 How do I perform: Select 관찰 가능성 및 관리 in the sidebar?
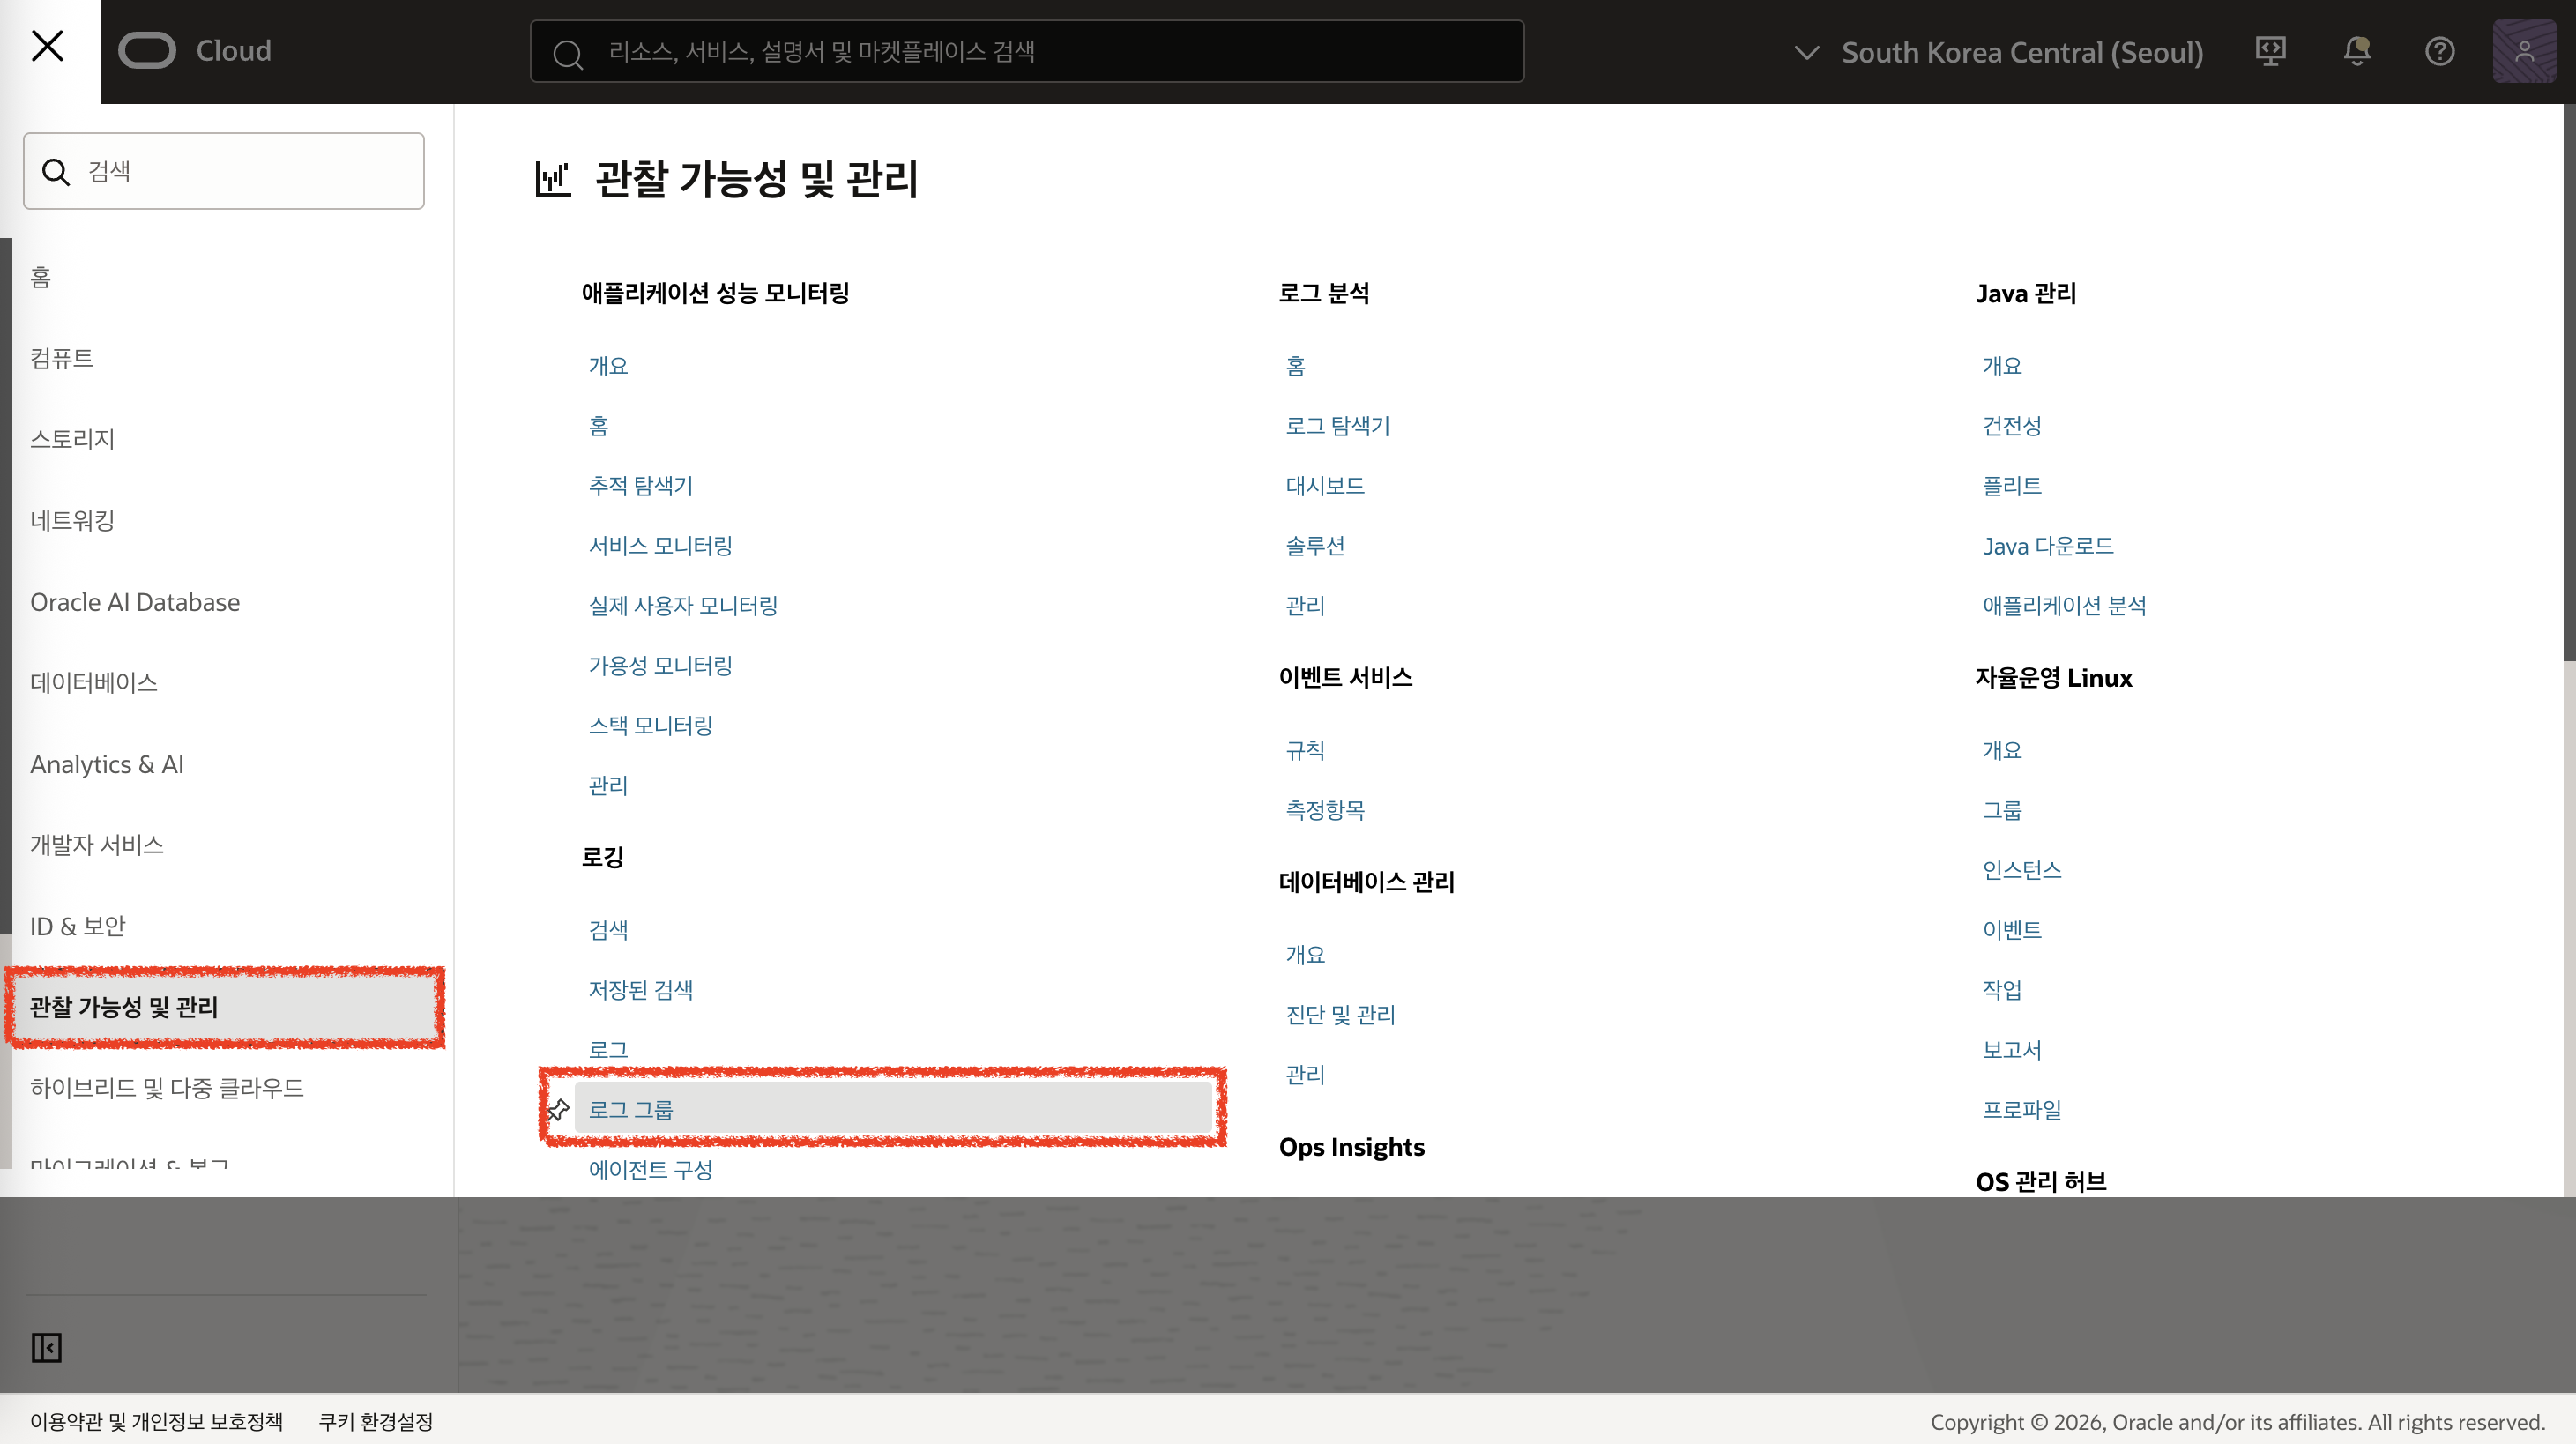click(224, 1007)
